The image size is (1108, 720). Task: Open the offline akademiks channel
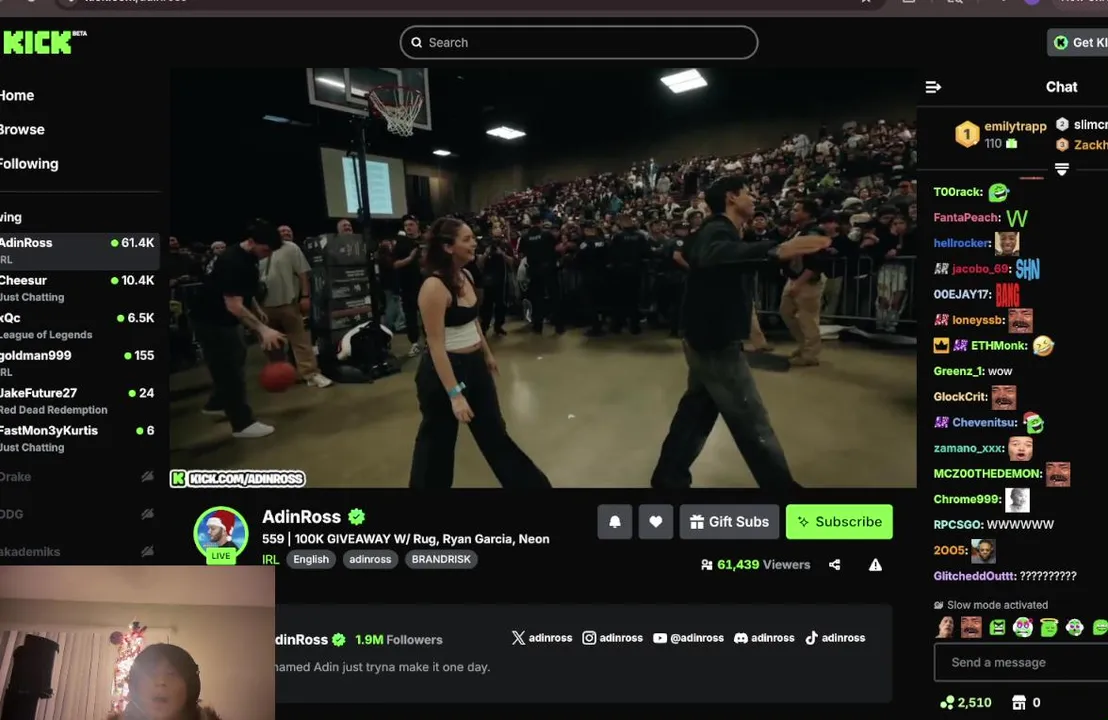click(79, 551)
